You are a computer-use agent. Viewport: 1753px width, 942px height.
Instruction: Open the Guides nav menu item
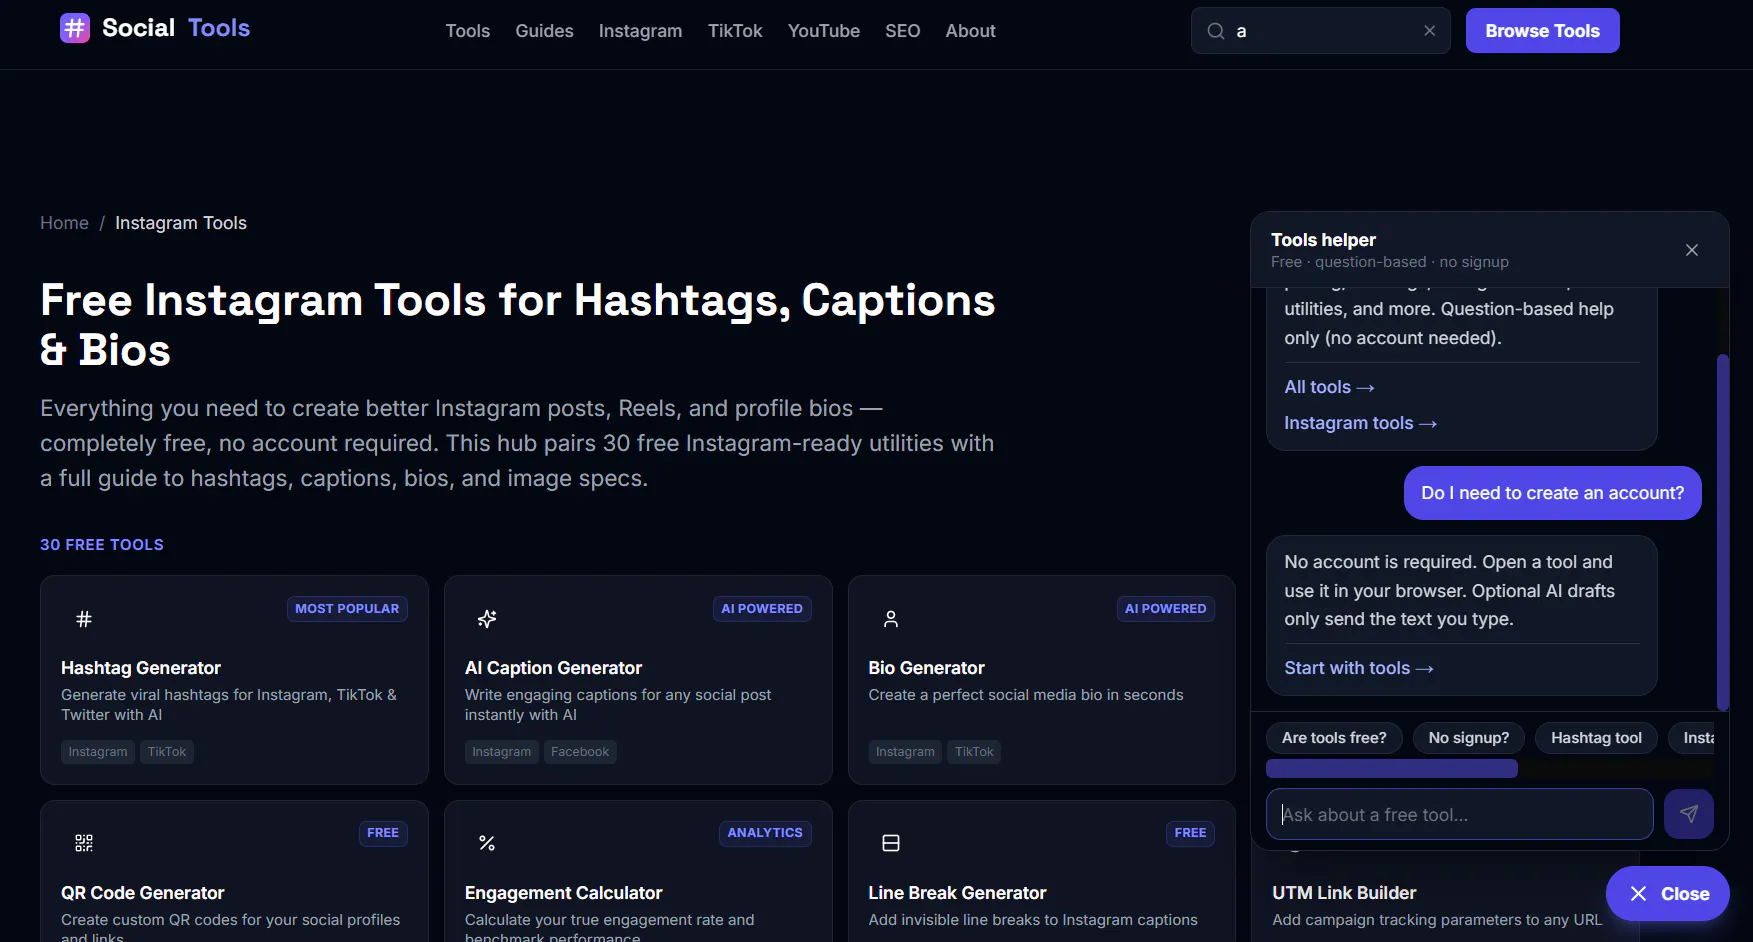pyautogui.click(x=544, y=31)
